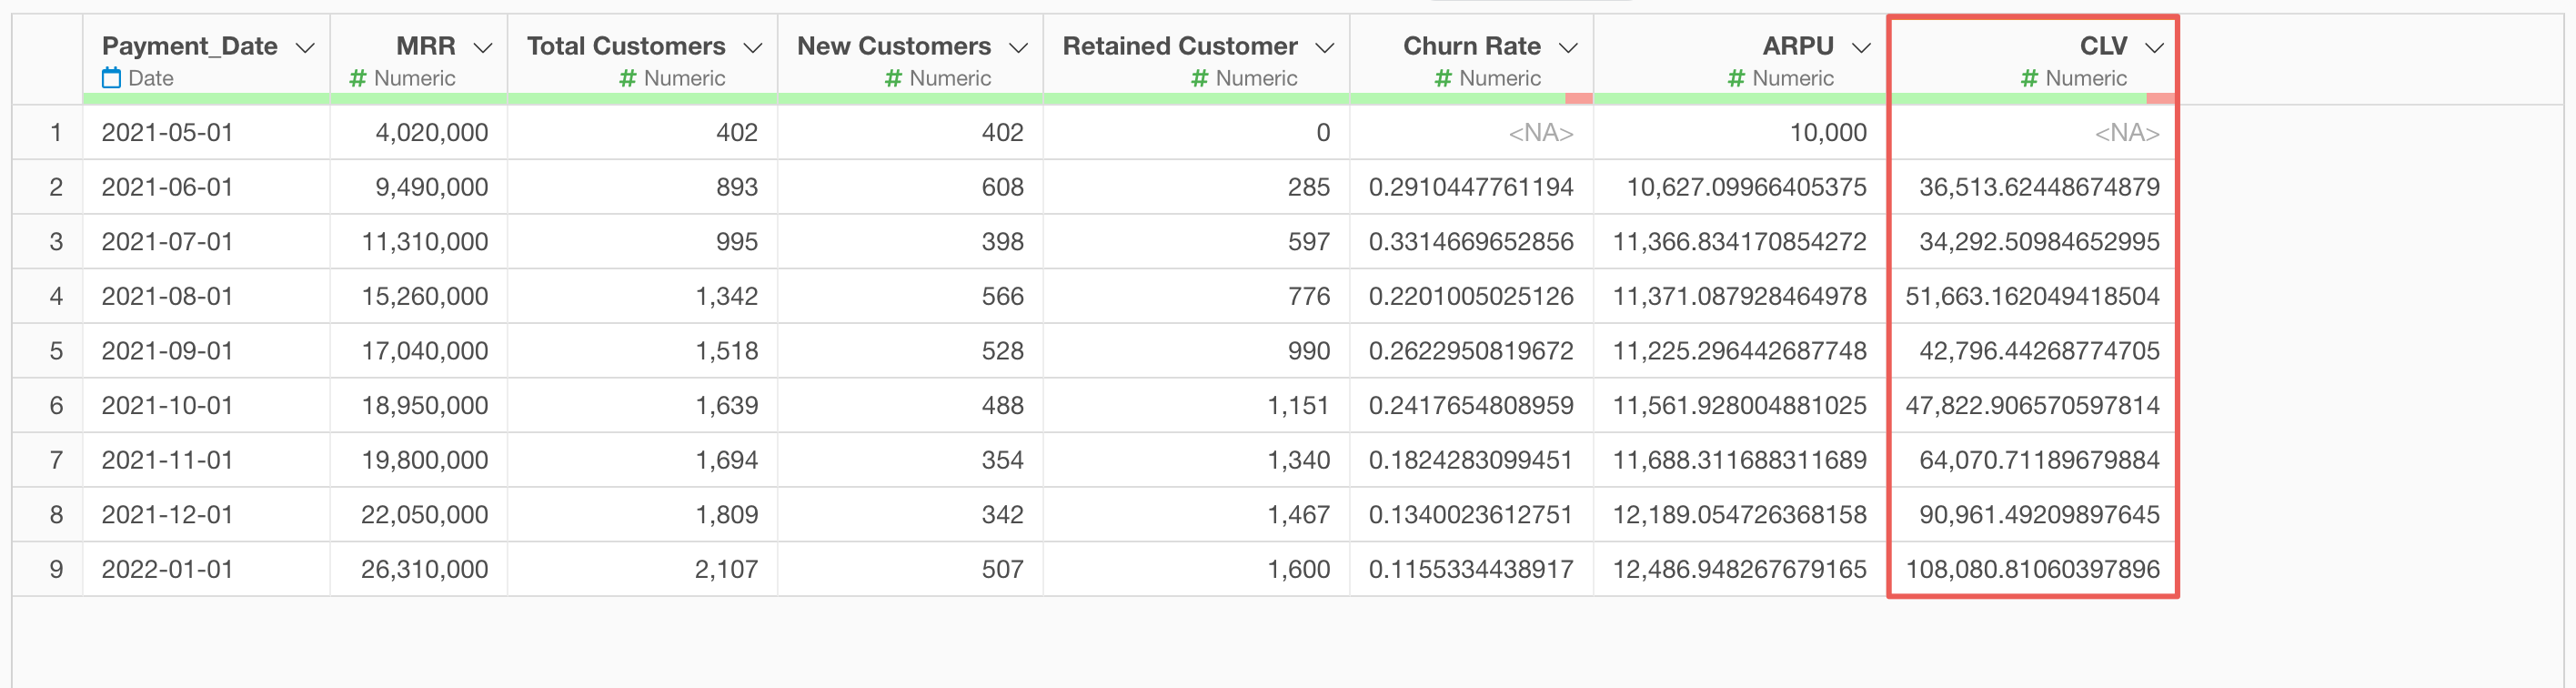Click the Numeric hash icon under New Customers
The width and height of the screenshot is (2576, 688).
click(x=894, y=78)
